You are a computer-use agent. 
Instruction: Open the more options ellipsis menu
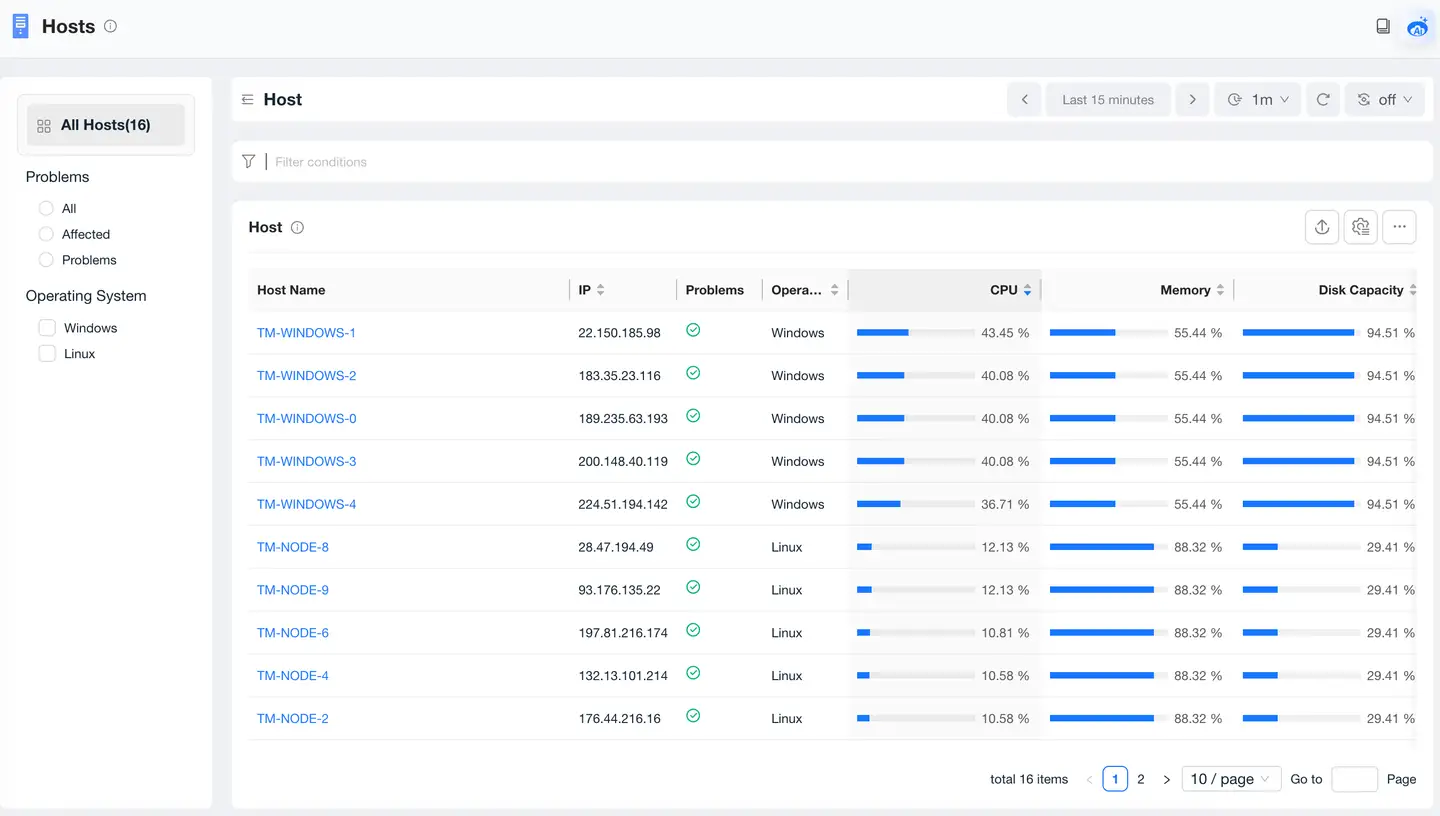pos(1399,227)
